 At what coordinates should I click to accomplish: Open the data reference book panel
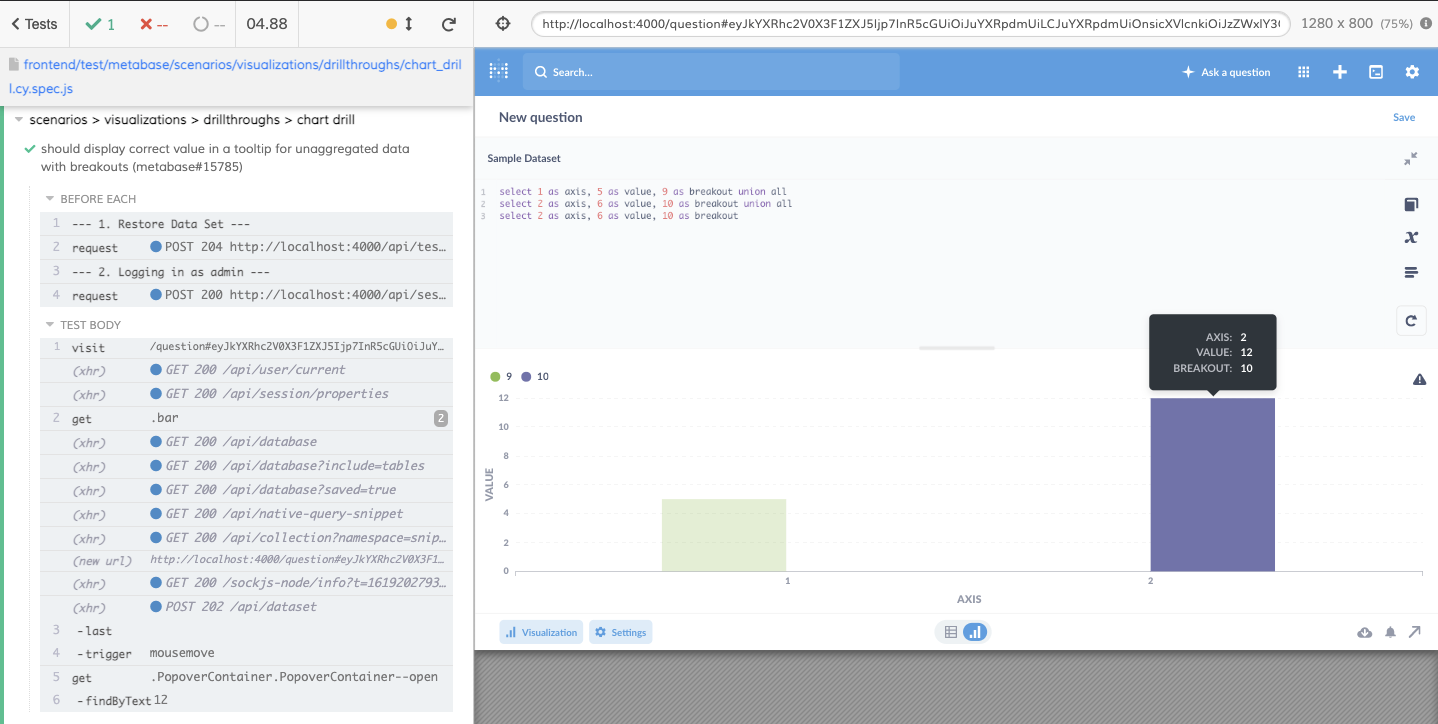coord(1411,204)
